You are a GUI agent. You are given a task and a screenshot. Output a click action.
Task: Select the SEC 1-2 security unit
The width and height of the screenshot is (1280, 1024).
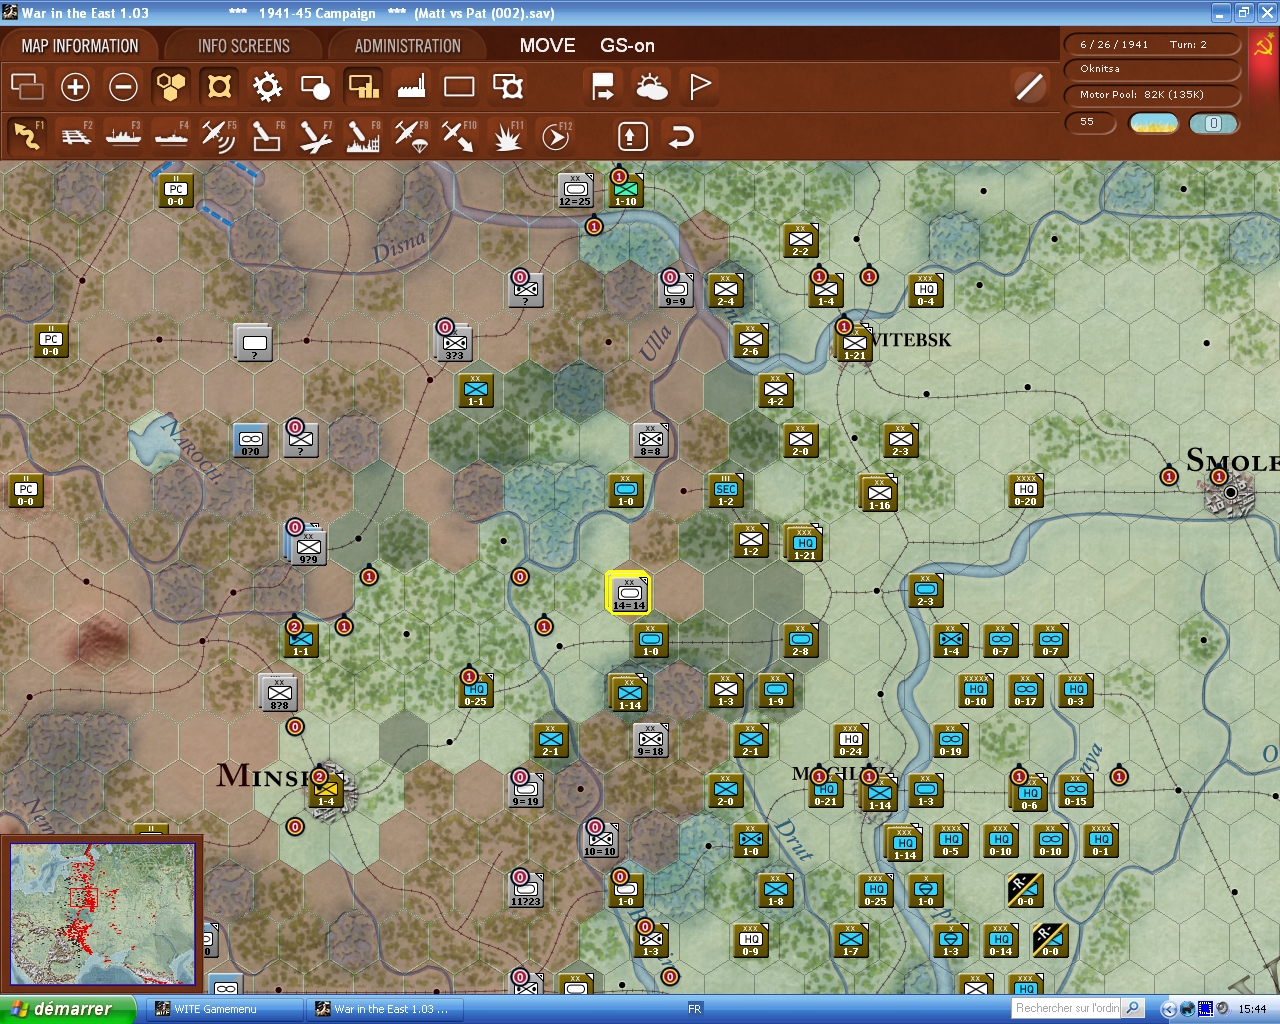726,489
